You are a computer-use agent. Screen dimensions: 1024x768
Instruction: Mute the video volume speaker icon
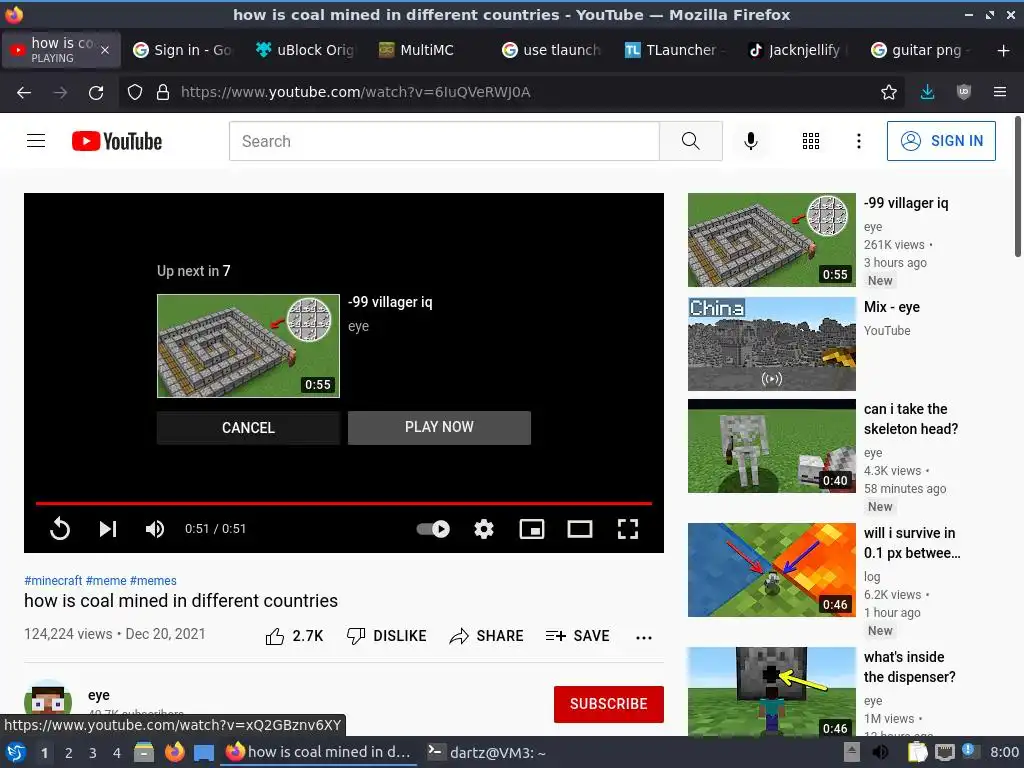point(155,529)
